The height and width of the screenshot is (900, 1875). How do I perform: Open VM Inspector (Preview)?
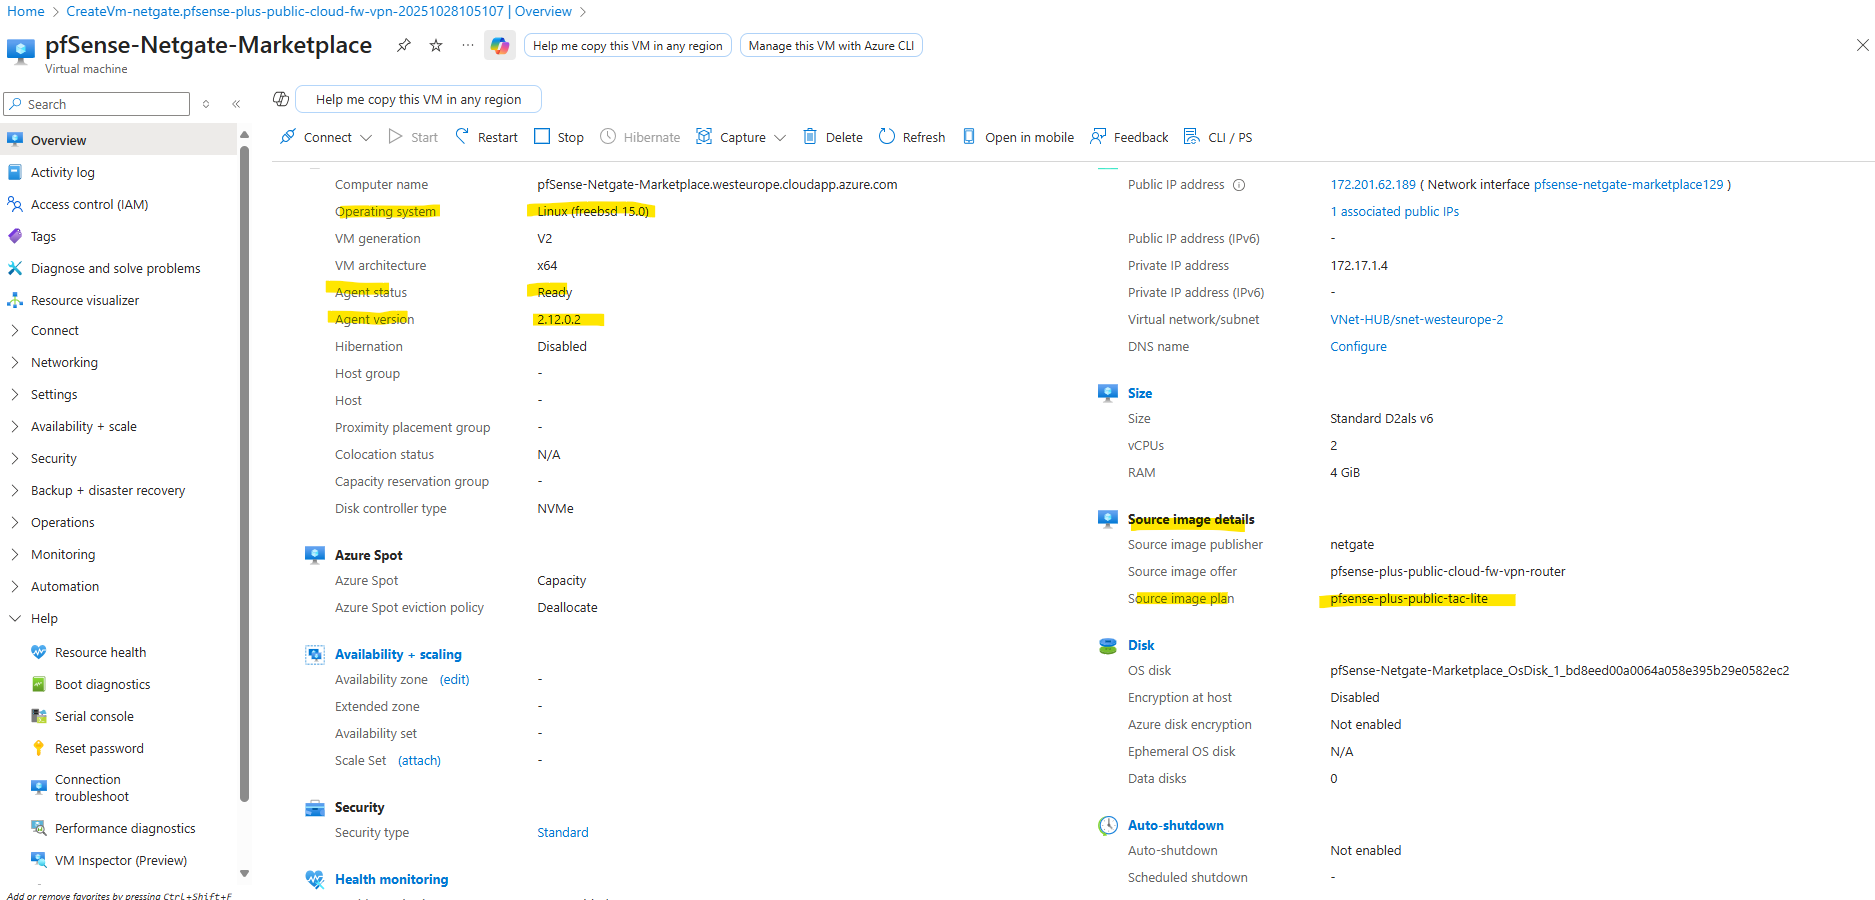(x=120, y=860)
